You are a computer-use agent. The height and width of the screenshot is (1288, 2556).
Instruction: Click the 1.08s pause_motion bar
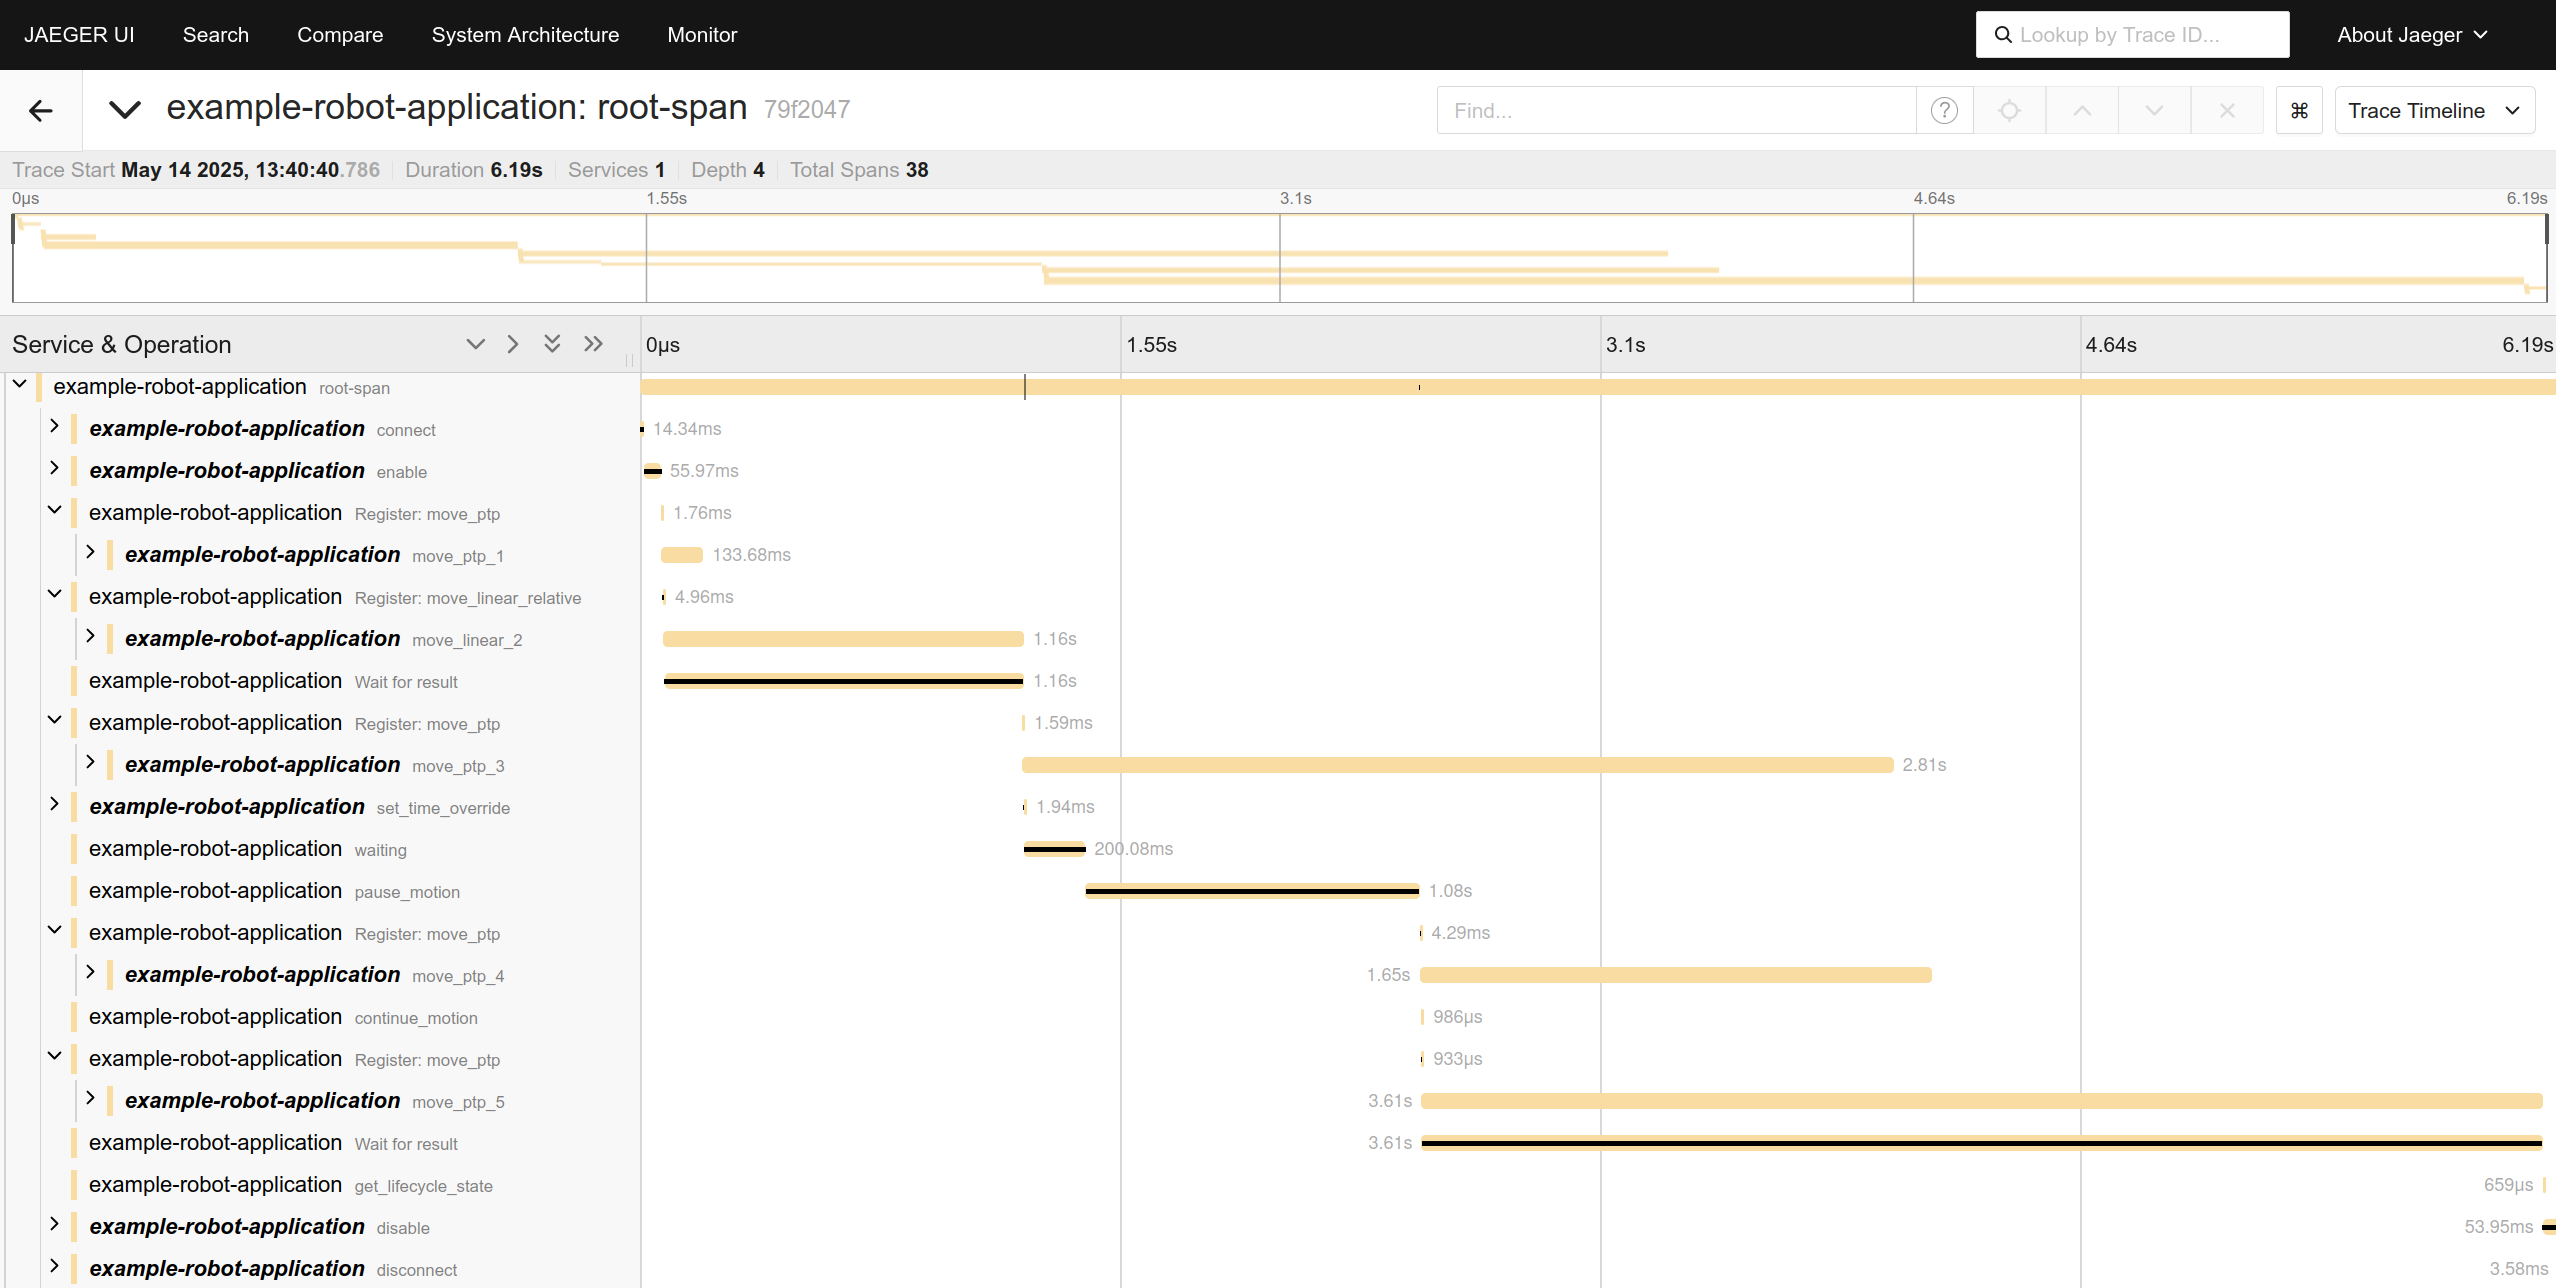coord(1252,891)
